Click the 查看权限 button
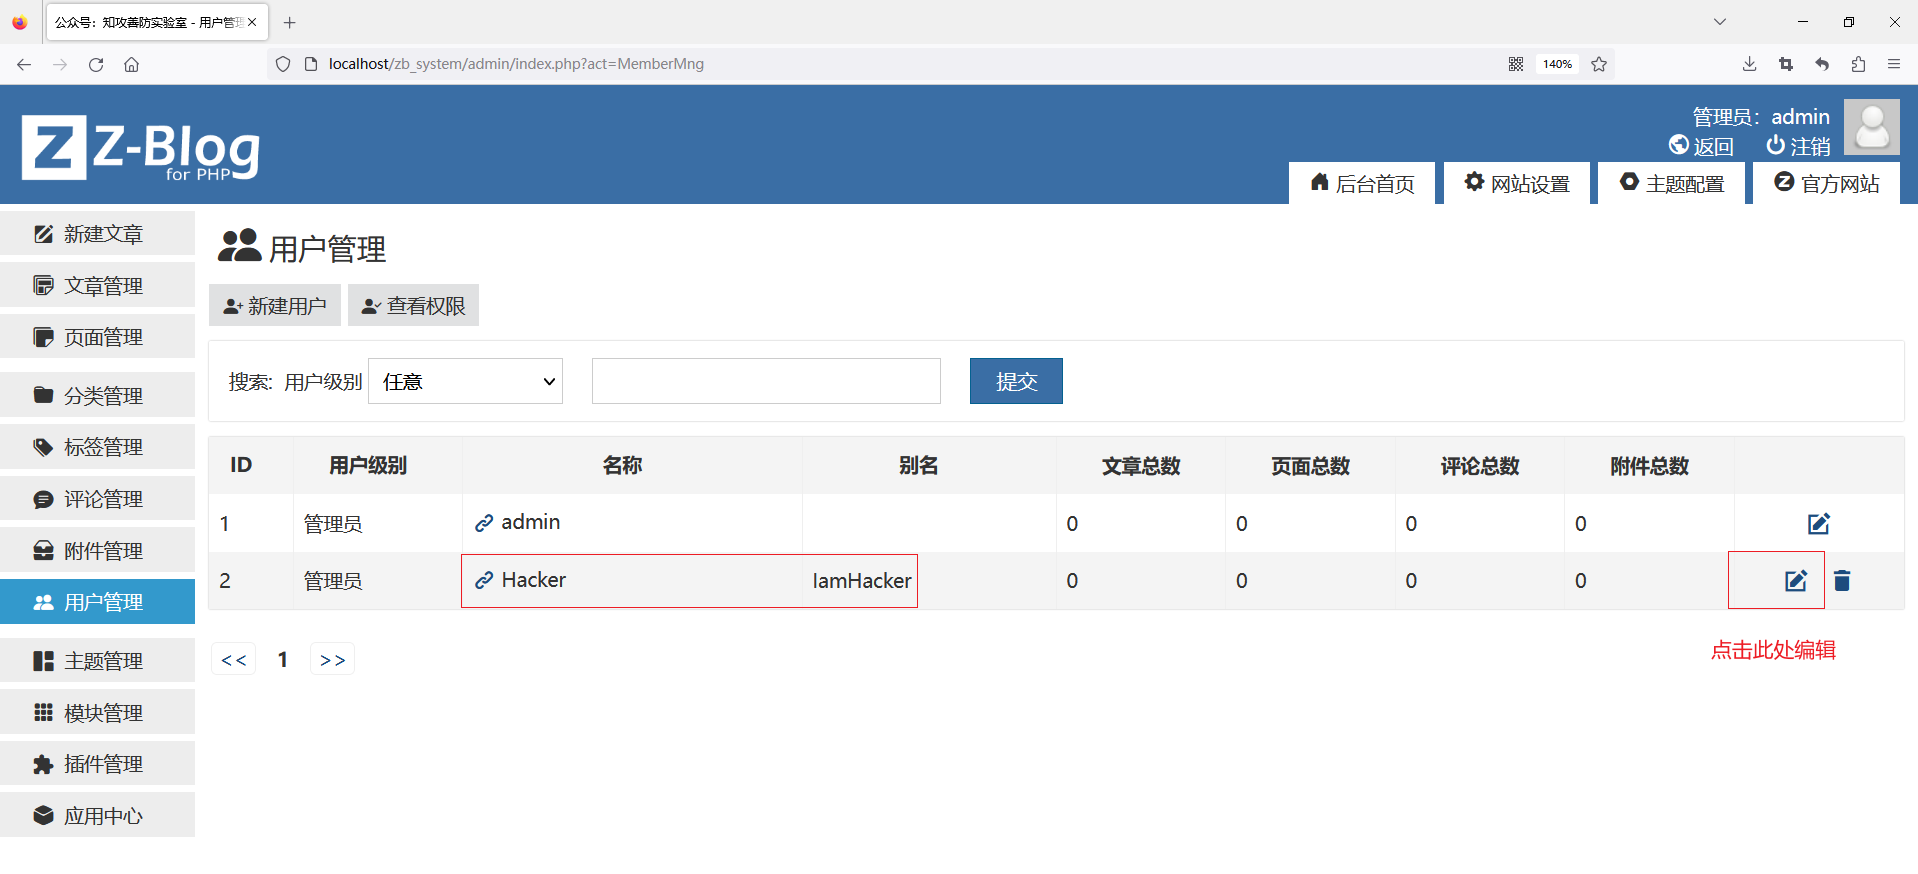Image resolution: width=1918 pixels, height=874 pixels. point(414,305)
